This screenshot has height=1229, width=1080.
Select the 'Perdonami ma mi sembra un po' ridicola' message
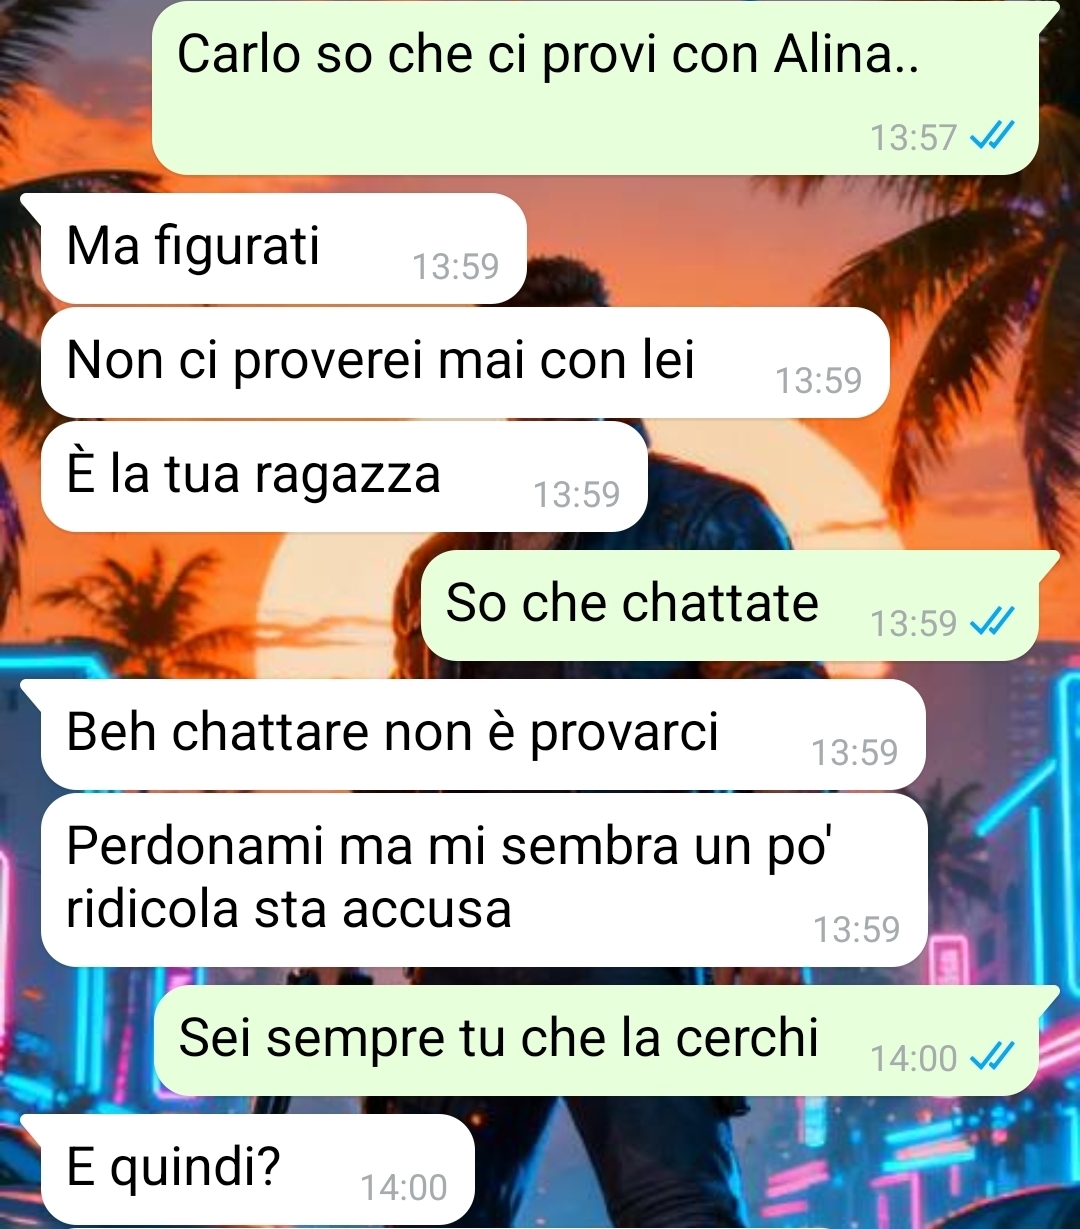(484, 880)
